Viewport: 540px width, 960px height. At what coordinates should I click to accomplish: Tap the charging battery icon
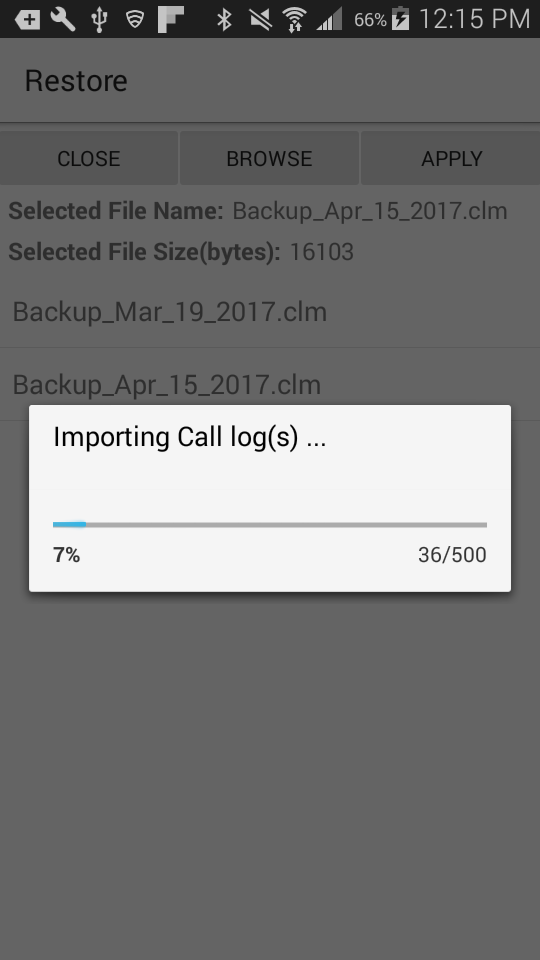point(400,19)
